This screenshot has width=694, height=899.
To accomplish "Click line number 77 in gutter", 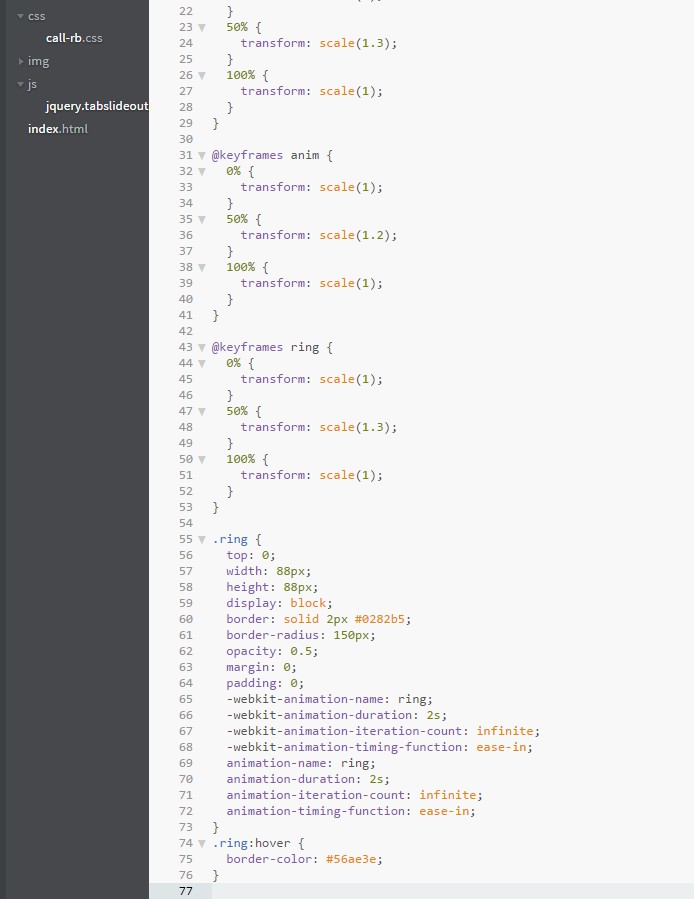I will tap(186, 891).
